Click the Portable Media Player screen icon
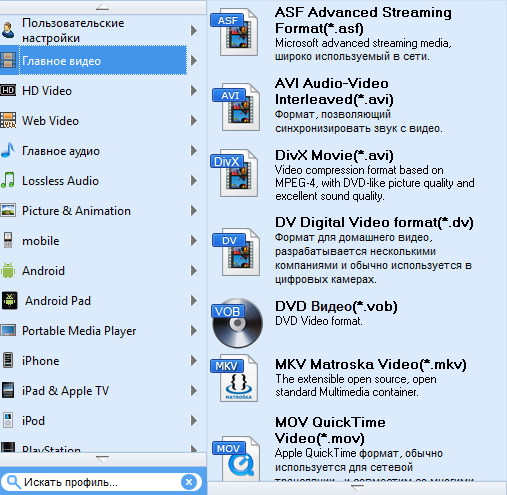The width and height of the screenshot is (507, 495). click(8, 330)
